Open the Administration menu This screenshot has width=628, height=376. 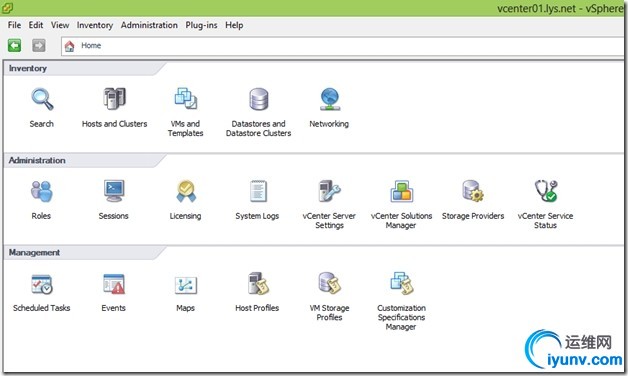pyautogui.click(x=149, y=25)
